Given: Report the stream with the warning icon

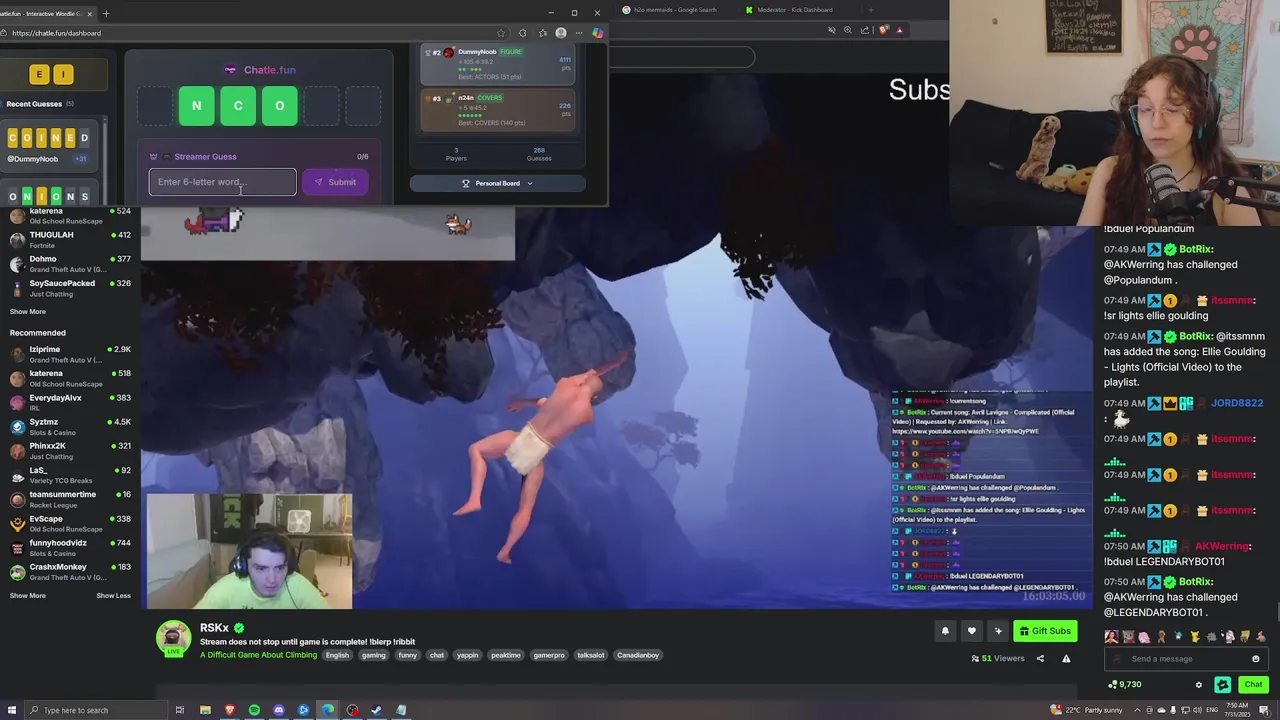Looking at the screenshot, I should tap(1066, 658).
